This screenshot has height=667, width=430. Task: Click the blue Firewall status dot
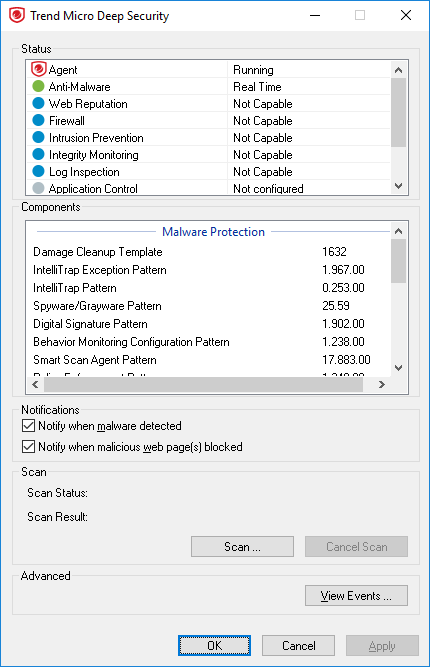(x=38, y=120)
